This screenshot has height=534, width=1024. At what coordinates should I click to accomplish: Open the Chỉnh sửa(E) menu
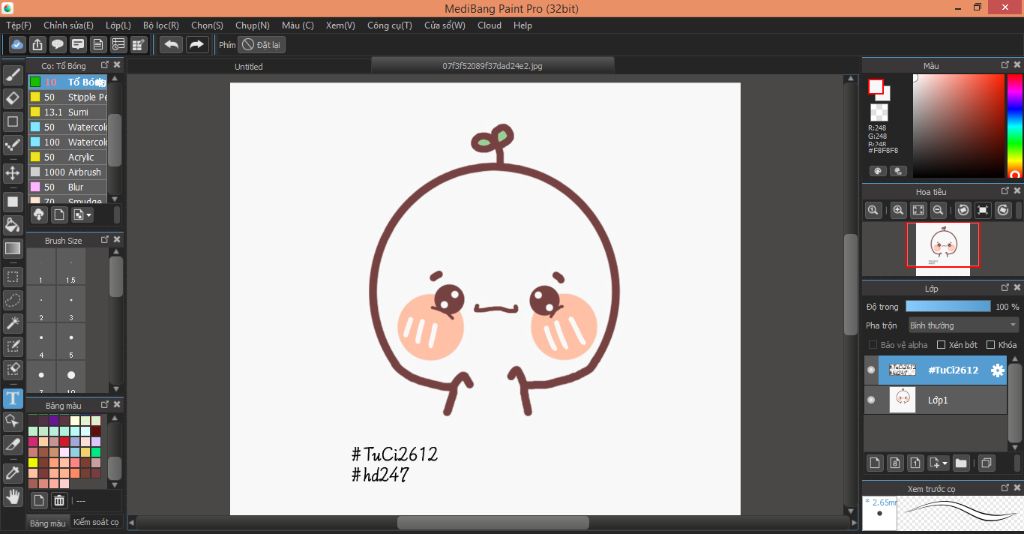click(68, 25)
